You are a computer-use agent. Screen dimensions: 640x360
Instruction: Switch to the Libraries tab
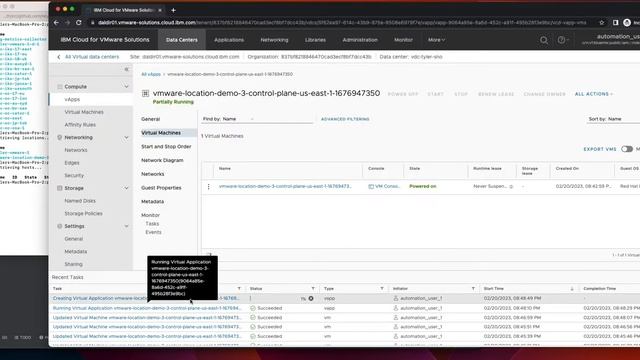(315, 40)
